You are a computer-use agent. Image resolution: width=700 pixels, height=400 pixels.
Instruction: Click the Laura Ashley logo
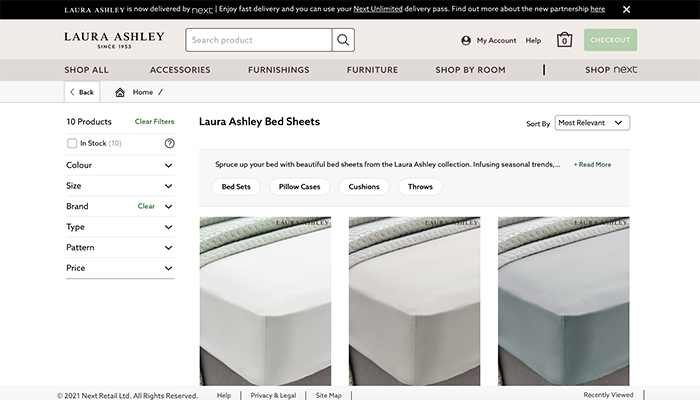pos(114,40)
